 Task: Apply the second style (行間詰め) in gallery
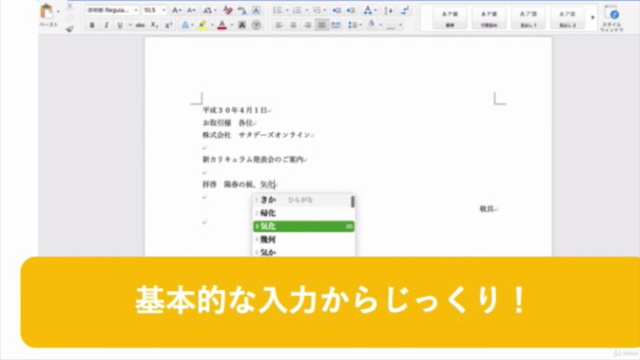click(x=489, y=19)
